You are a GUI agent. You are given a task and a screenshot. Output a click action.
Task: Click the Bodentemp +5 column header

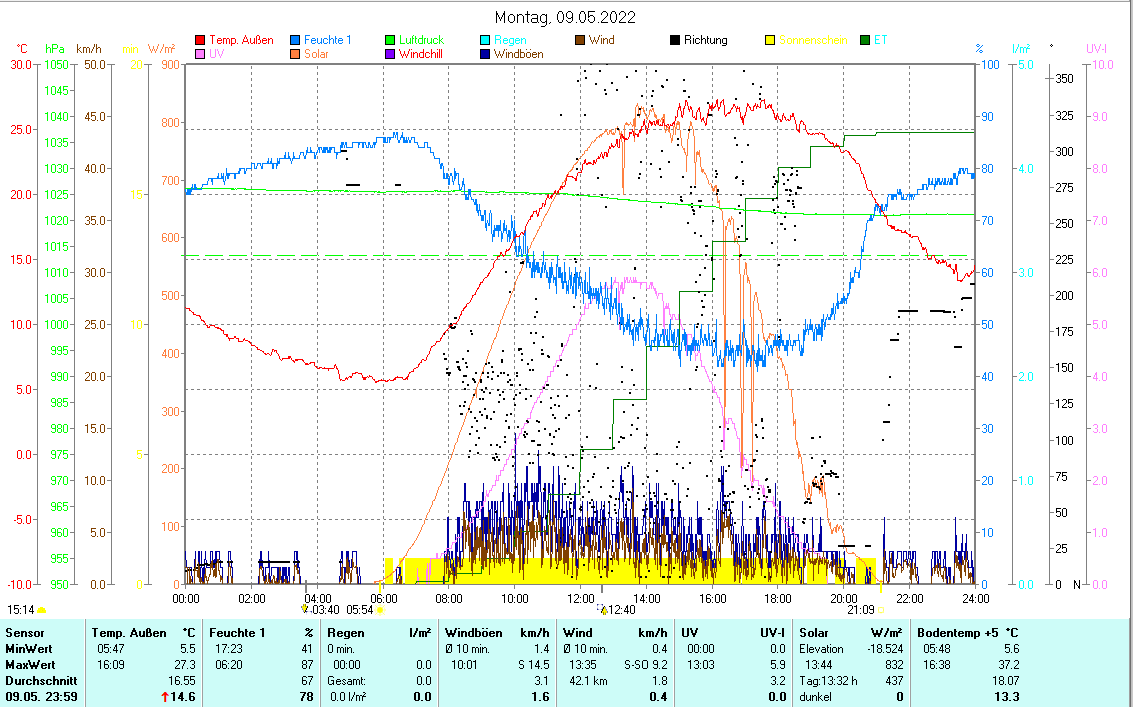point(968,633)
